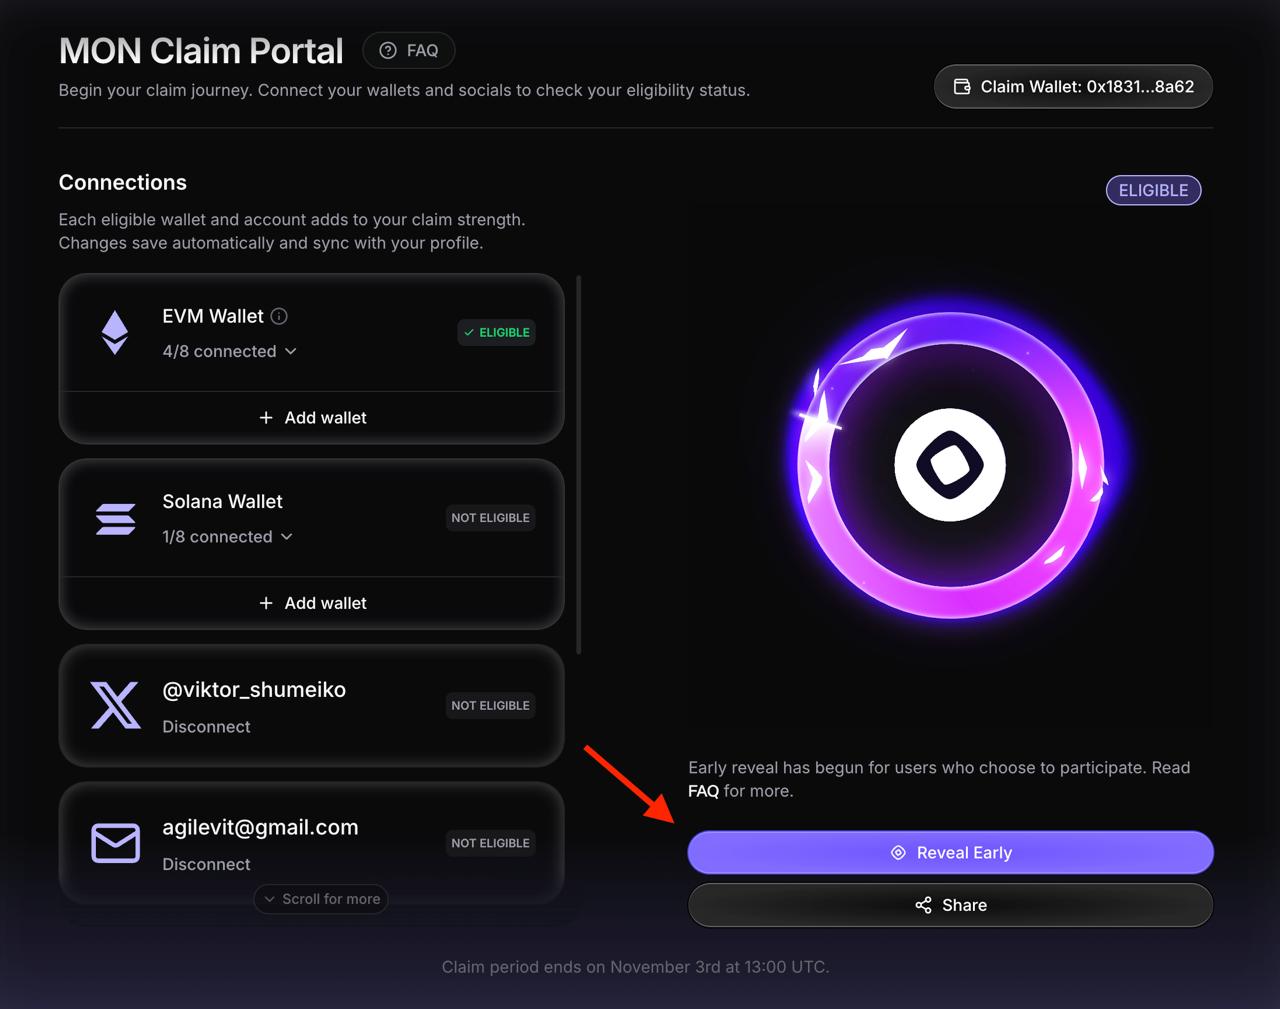Click the MON token emblem in glowing ring
The height and width of the screenshot is (1009, 1280).
(x=950, y=465)
